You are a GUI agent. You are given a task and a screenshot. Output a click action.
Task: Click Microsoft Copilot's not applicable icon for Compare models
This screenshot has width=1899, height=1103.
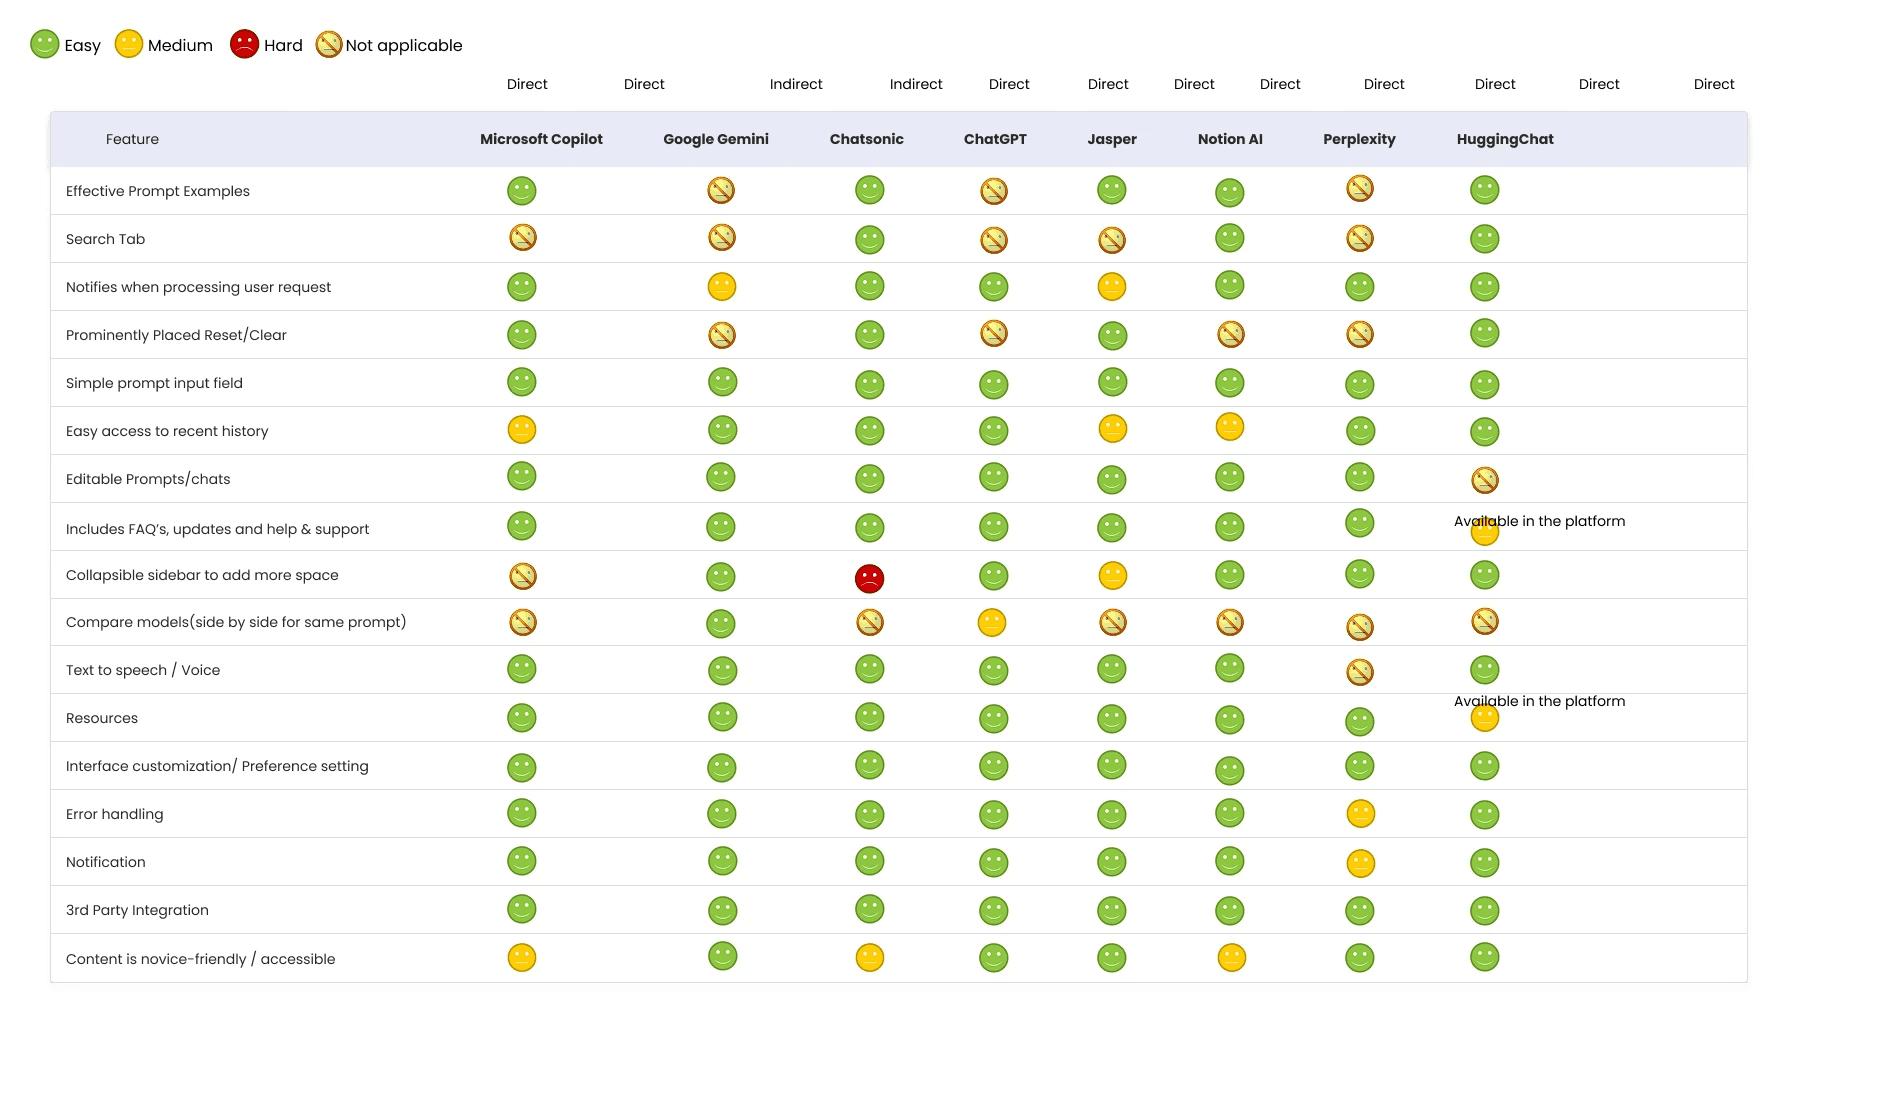coord(523,622)
